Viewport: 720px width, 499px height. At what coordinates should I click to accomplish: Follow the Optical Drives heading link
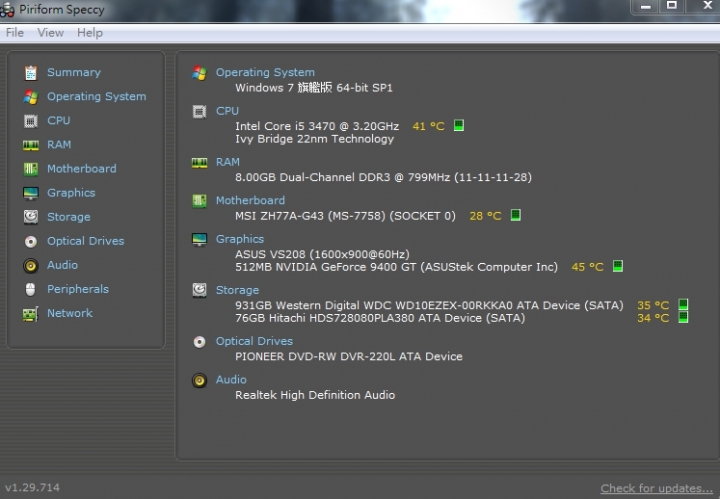click(x=254, y=341)
